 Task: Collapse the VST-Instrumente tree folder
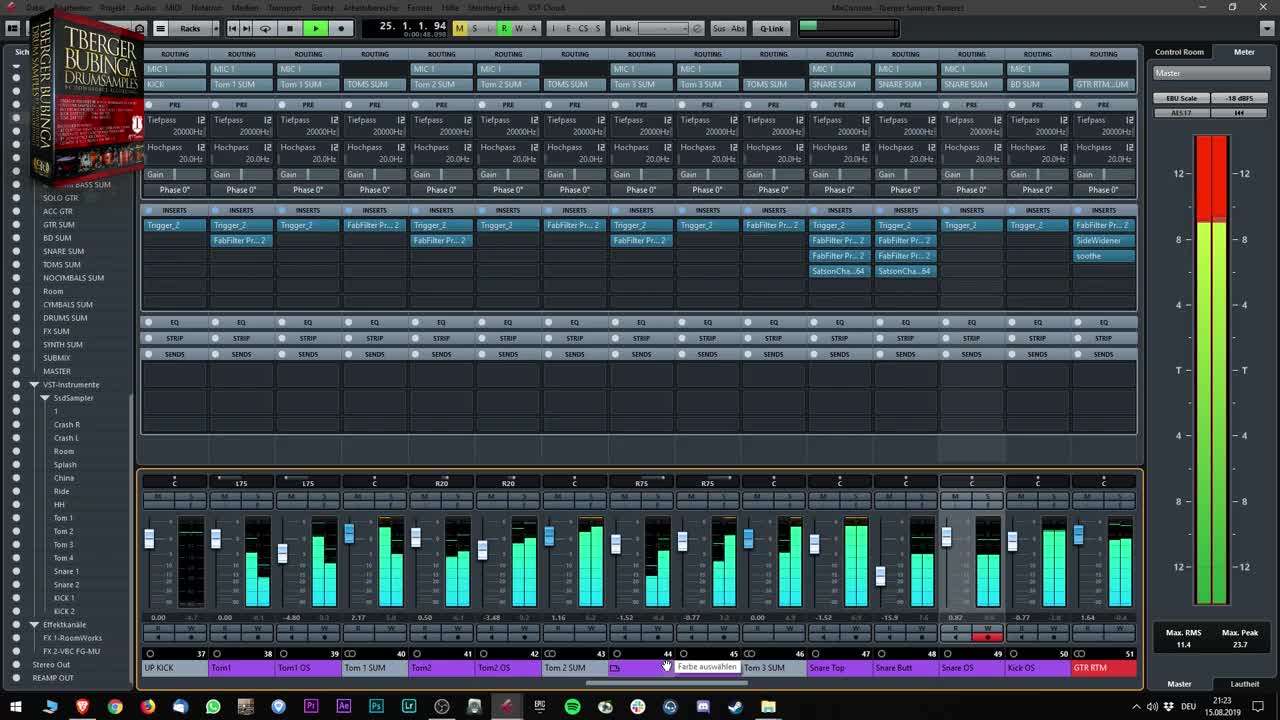(34, 384)
